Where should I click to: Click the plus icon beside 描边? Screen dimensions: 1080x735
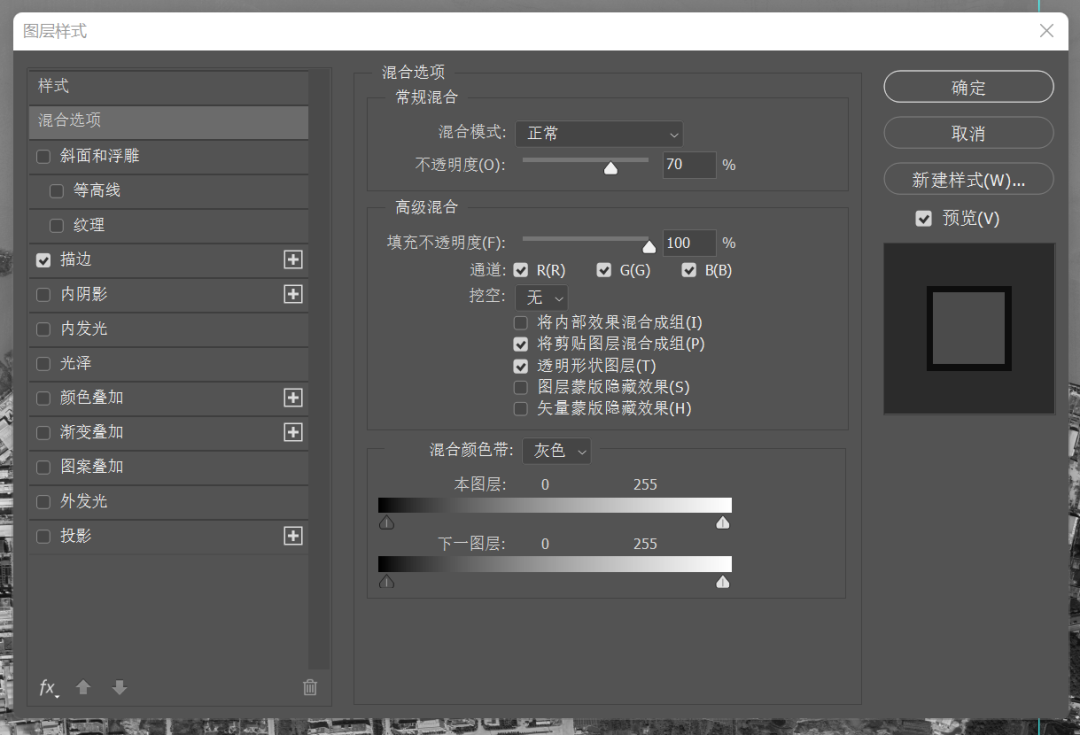(293, 260)
